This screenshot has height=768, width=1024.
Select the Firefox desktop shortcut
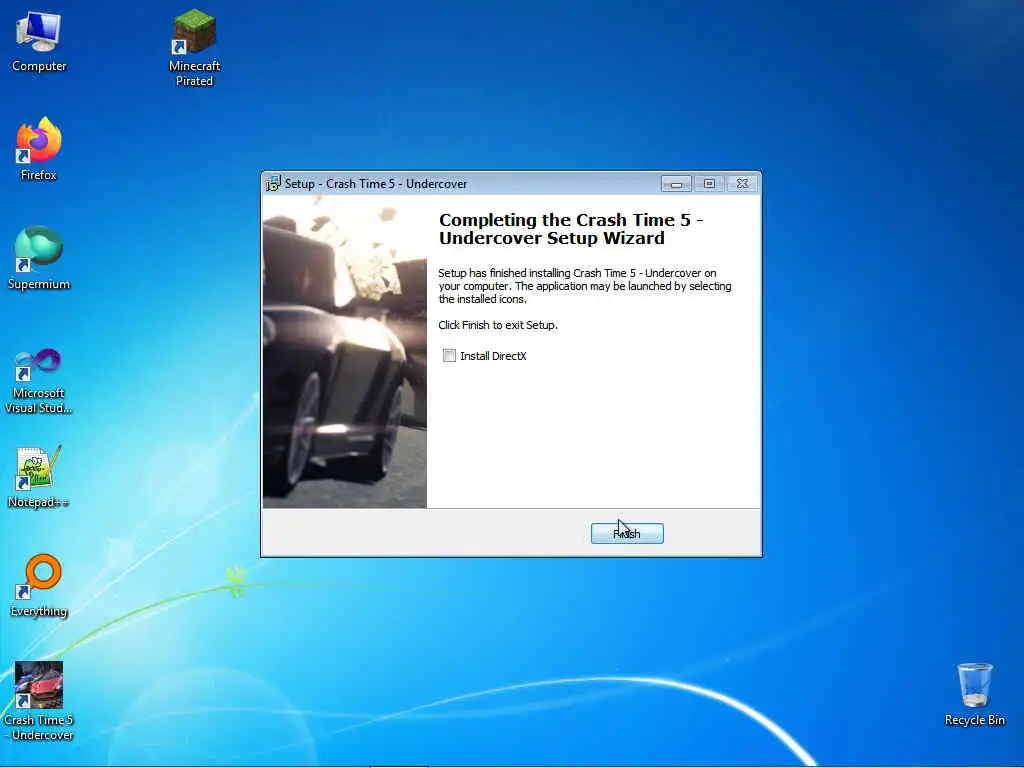point(39,150)
